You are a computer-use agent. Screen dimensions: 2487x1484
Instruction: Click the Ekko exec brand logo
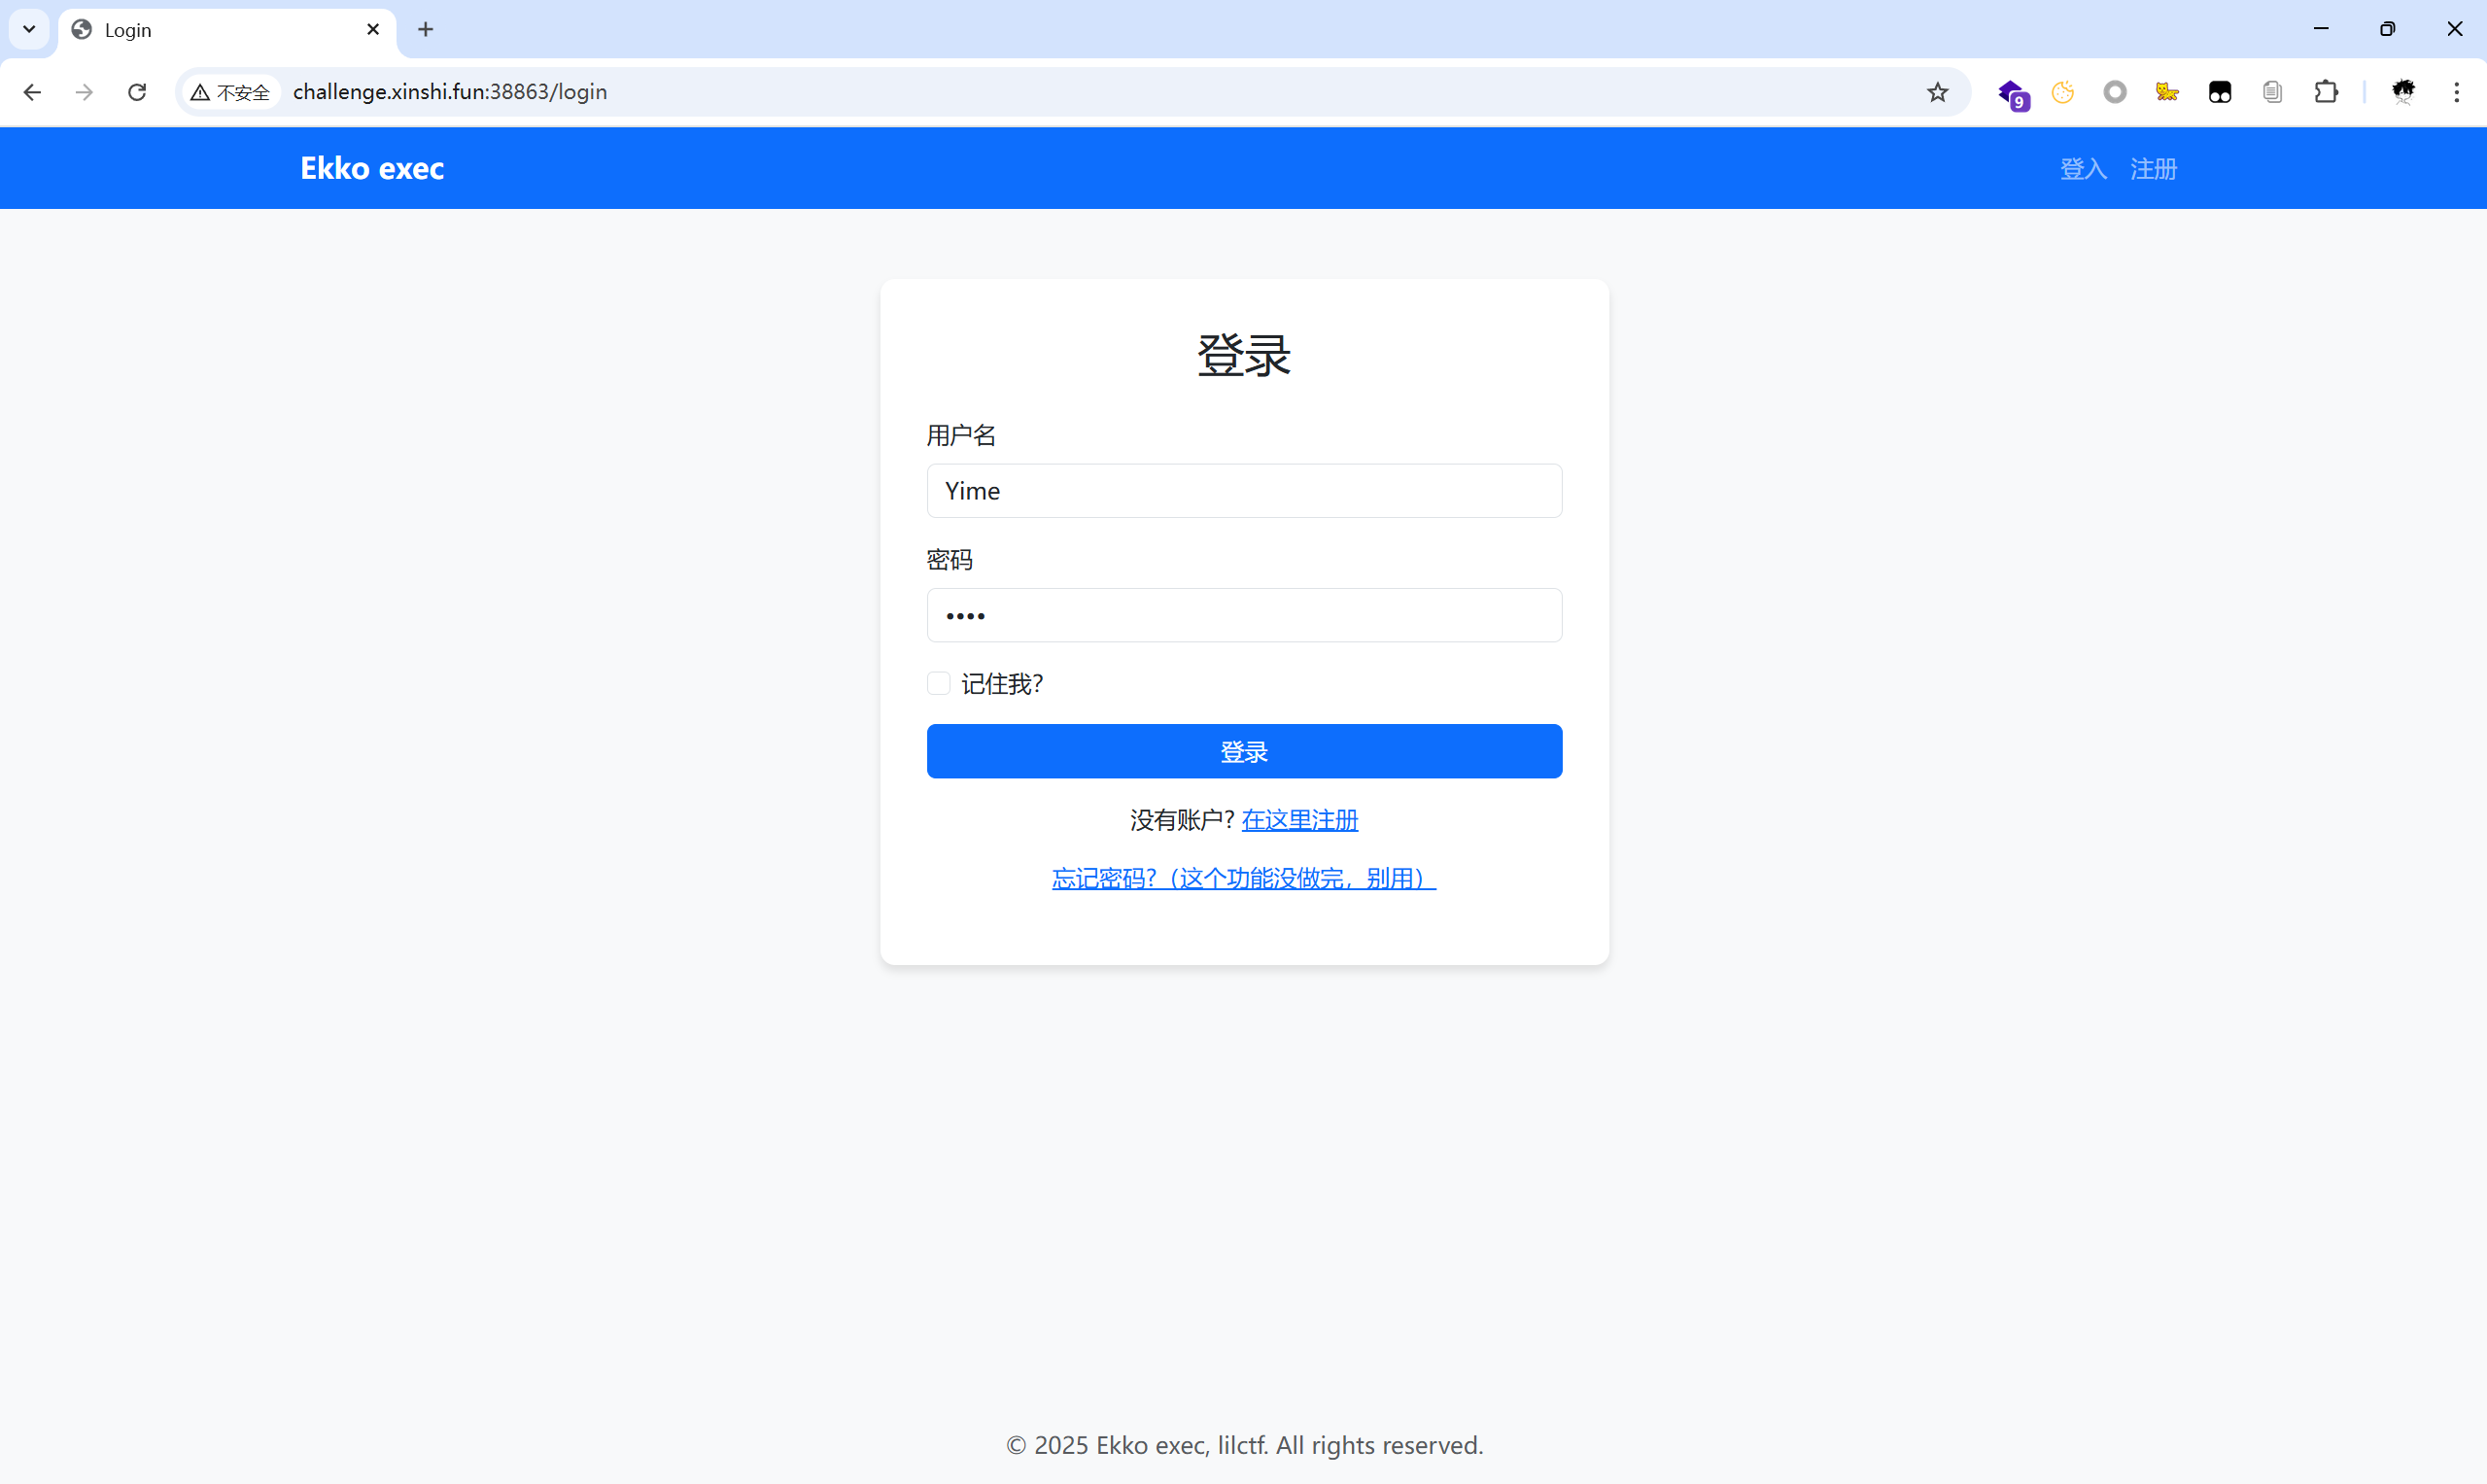[372, 168]
